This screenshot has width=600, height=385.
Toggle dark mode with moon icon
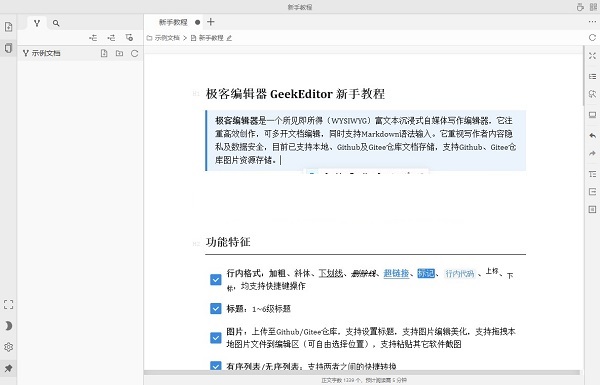[8, 326]
